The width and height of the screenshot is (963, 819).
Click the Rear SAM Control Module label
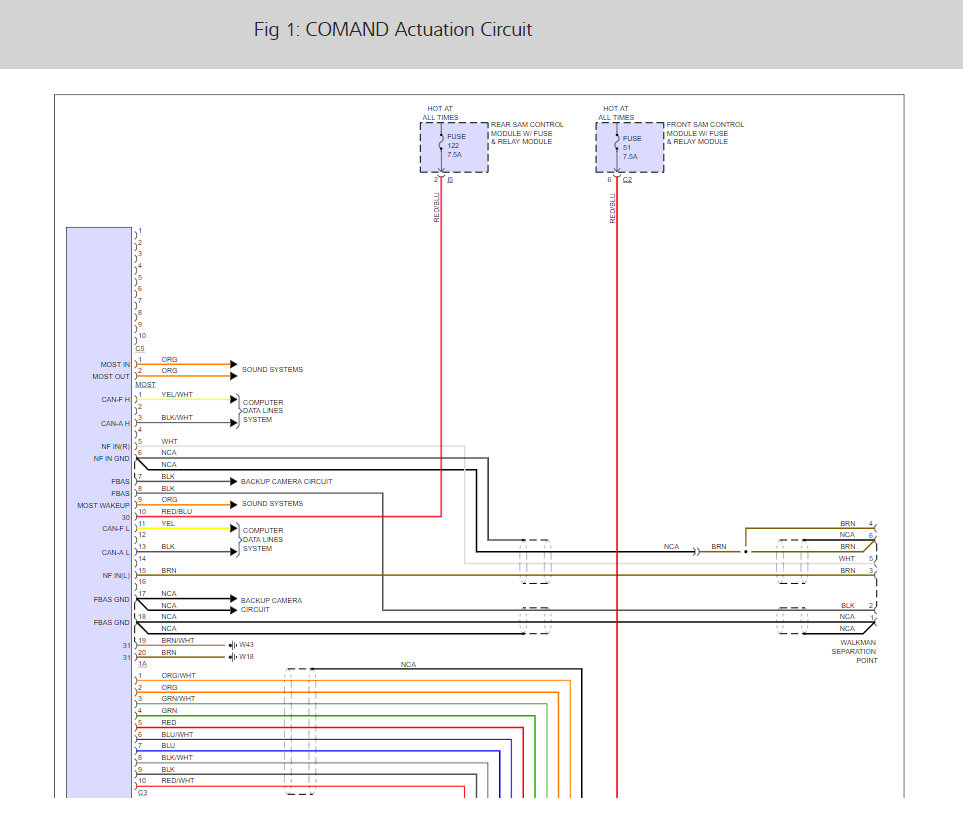click(527, 133)
